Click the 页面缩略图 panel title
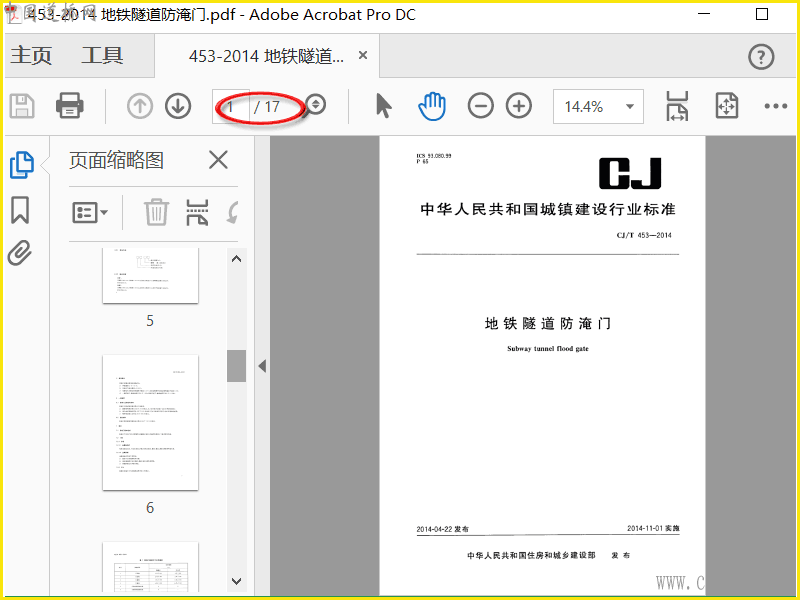 pyautogui.click(x=116, y=160)
